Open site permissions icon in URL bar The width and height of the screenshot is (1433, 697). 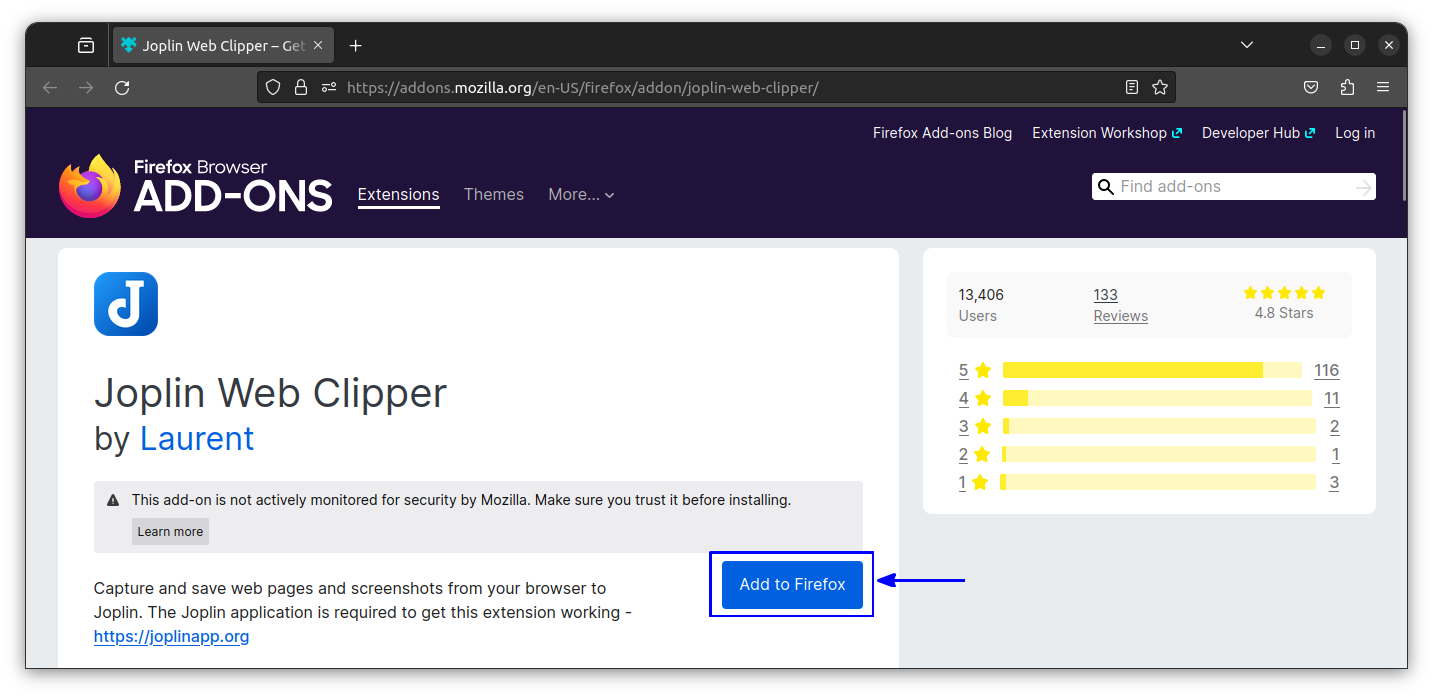tap(329, 88)
